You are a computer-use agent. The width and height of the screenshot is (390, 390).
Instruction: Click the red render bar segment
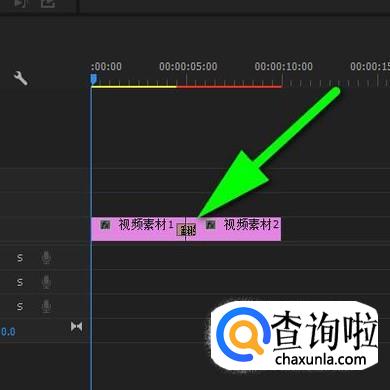(229, 87)
